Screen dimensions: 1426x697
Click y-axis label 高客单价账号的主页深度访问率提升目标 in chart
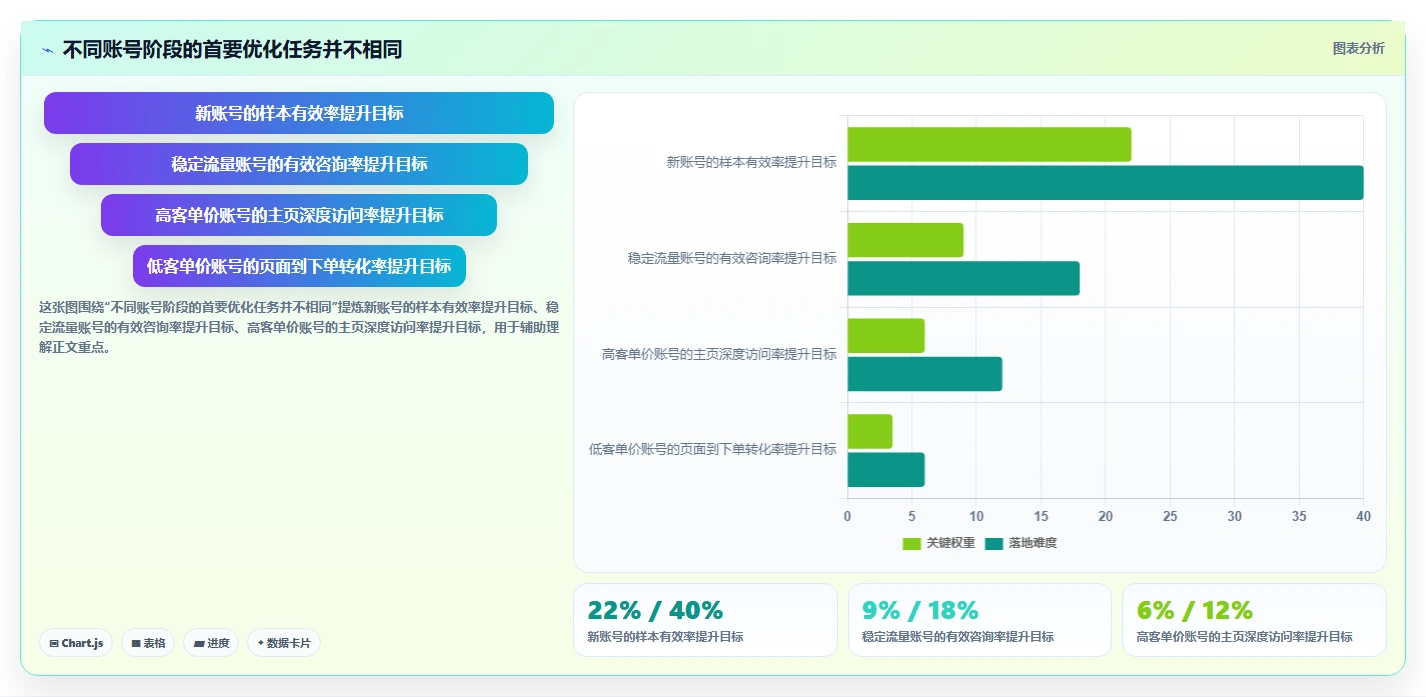pyautogui.click(x=719, y=354)
